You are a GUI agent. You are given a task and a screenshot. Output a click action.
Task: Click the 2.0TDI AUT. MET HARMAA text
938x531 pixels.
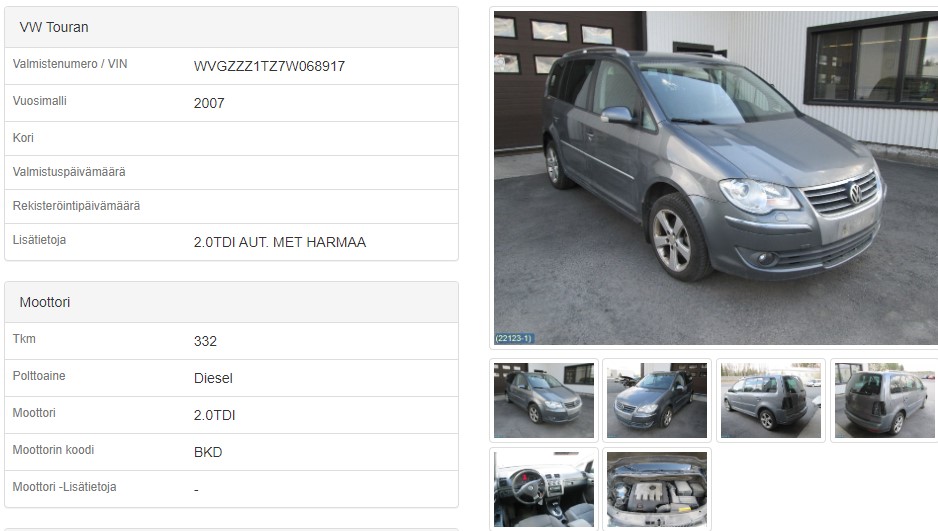point(279,242)
